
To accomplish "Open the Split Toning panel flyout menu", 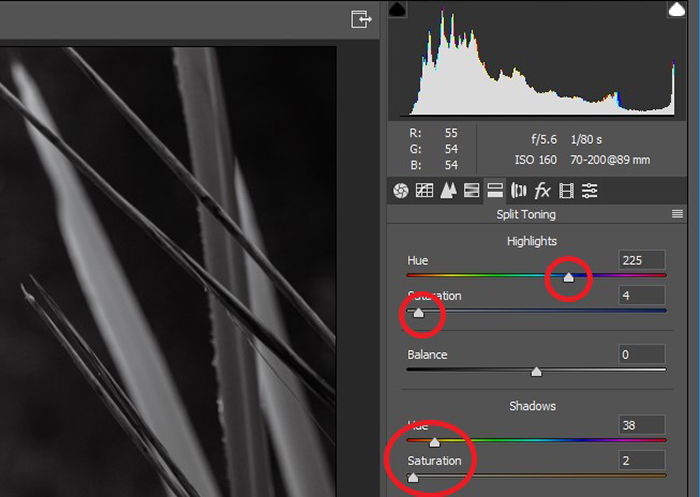I will pos(677,214).
